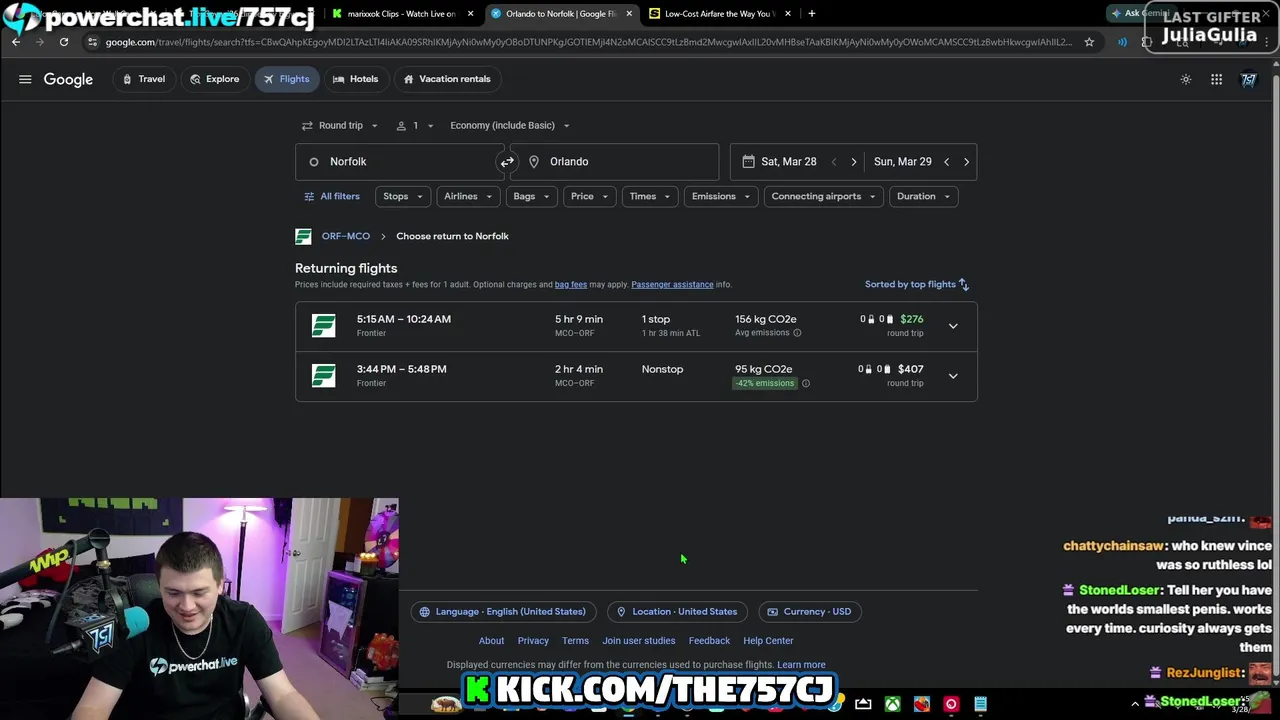
Task: Toggle the dark/light theme sun icon
Action: point(1186,79)
